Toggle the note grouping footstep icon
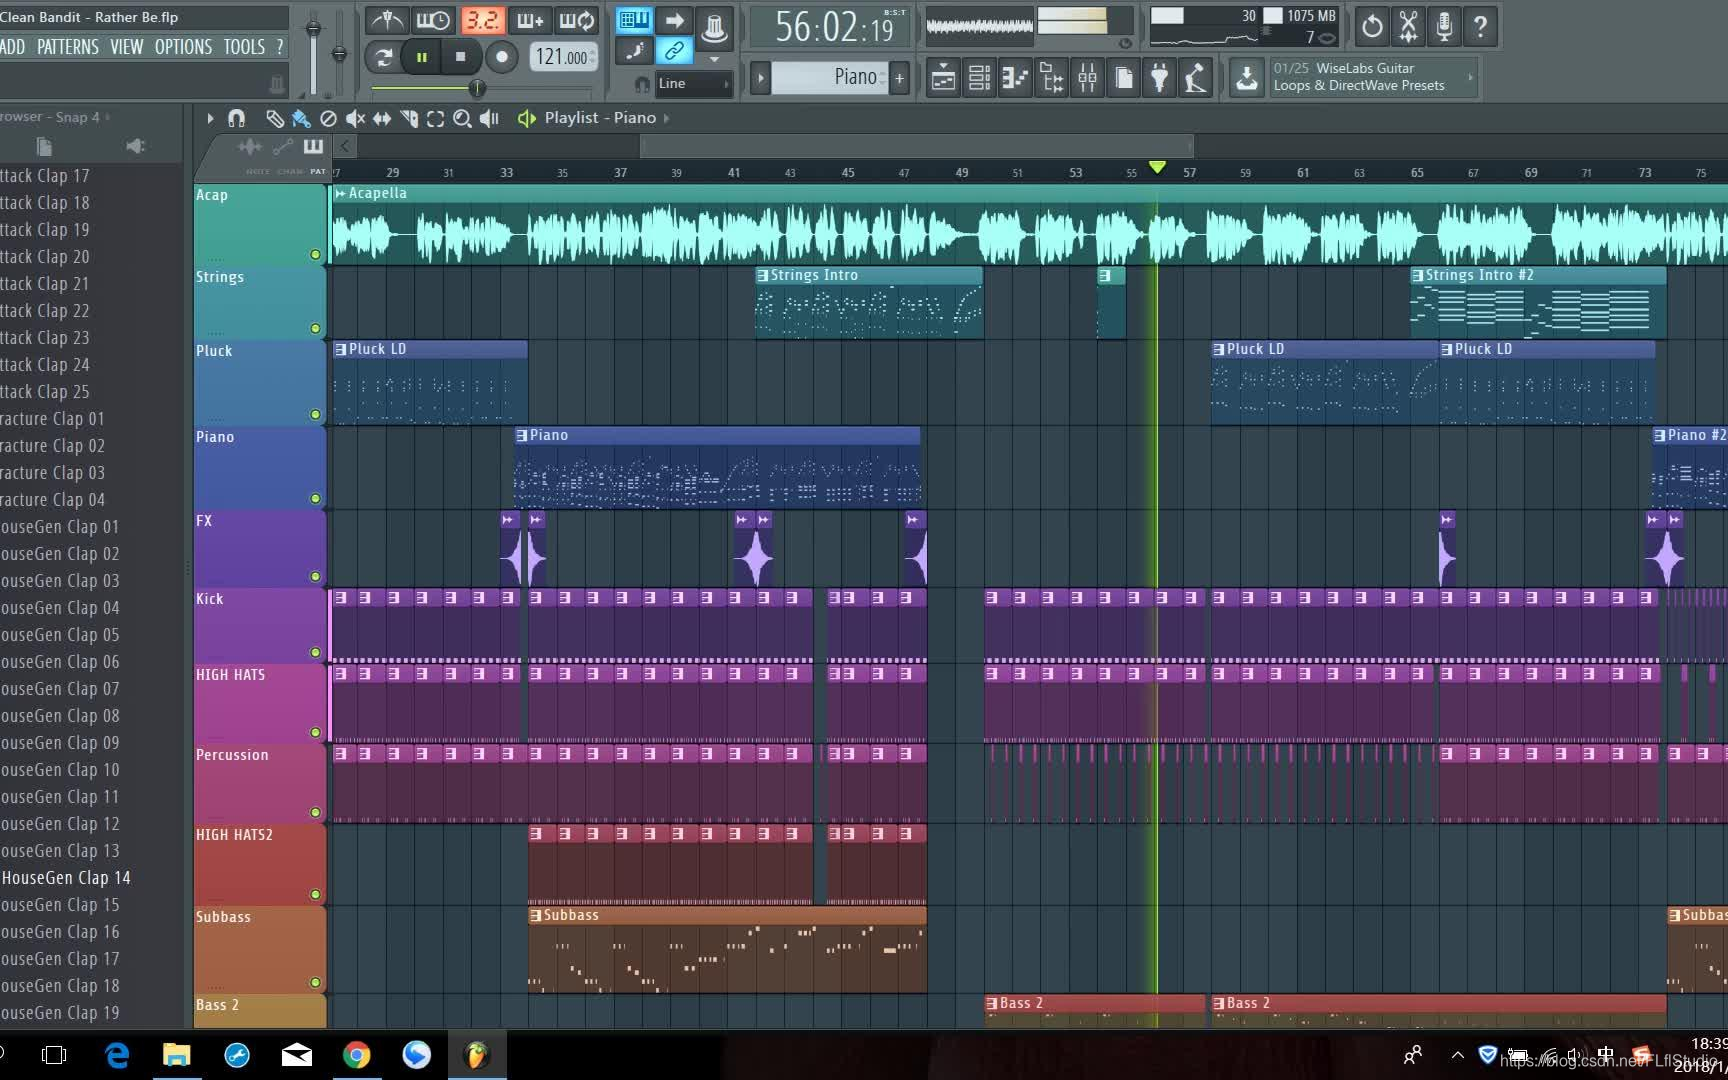The height and width of the screenshot is (1080, 1728). (x=634, y=50)
